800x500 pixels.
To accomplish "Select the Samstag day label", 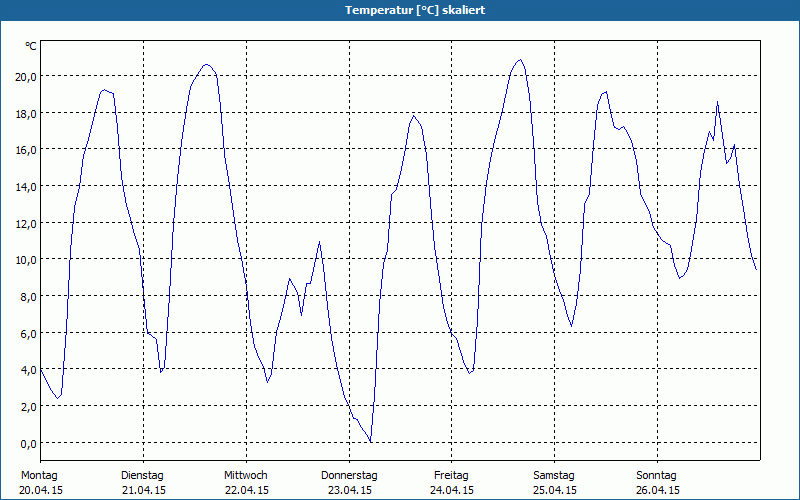I will click(554, 476).
